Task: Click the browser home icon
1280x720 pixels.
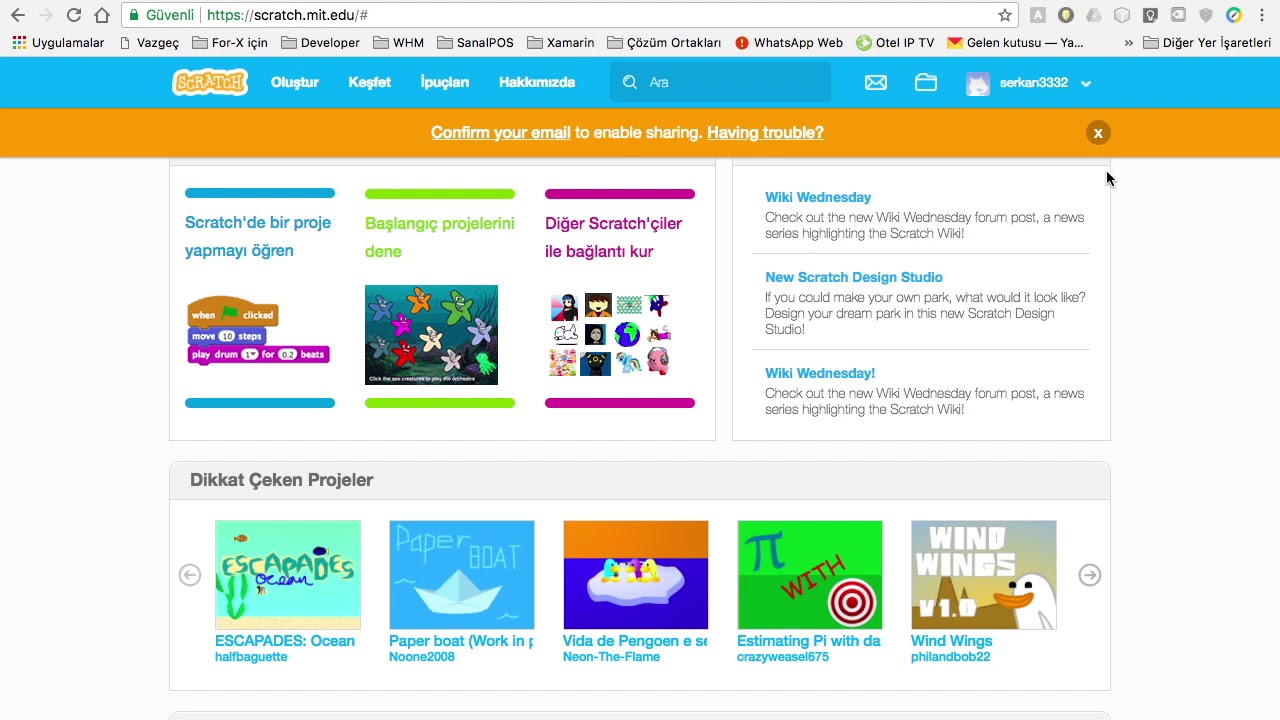Action: point(102,15)
